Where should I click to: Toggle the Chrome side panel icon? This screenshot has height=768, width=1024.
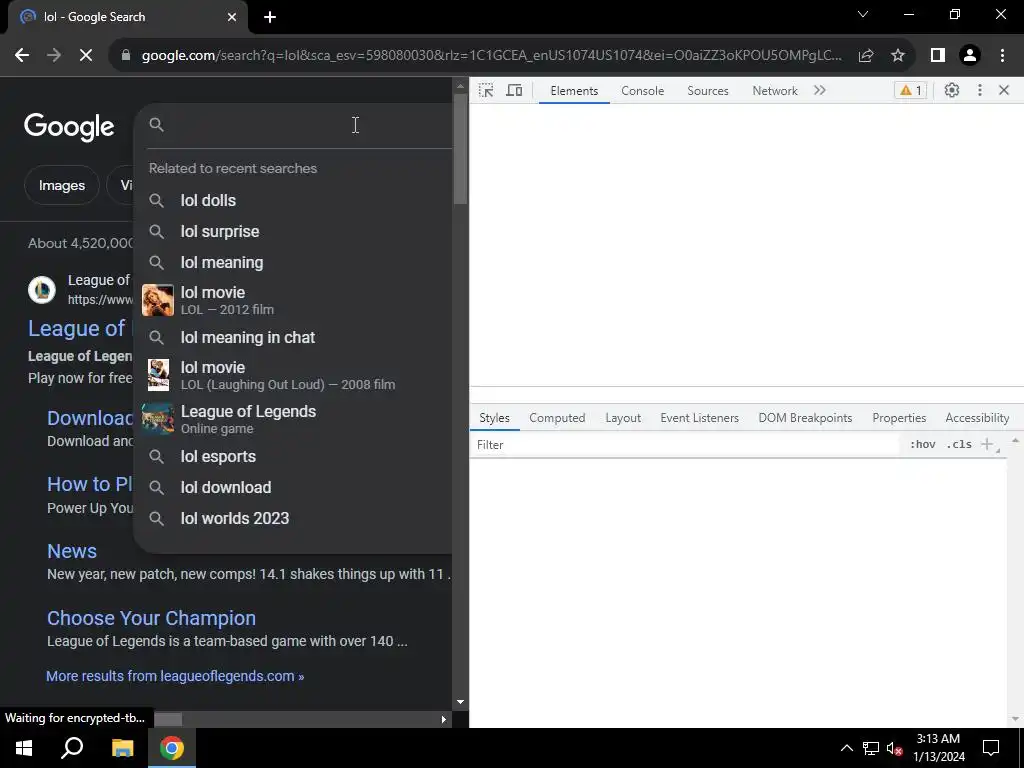click(x=938, y=56)
